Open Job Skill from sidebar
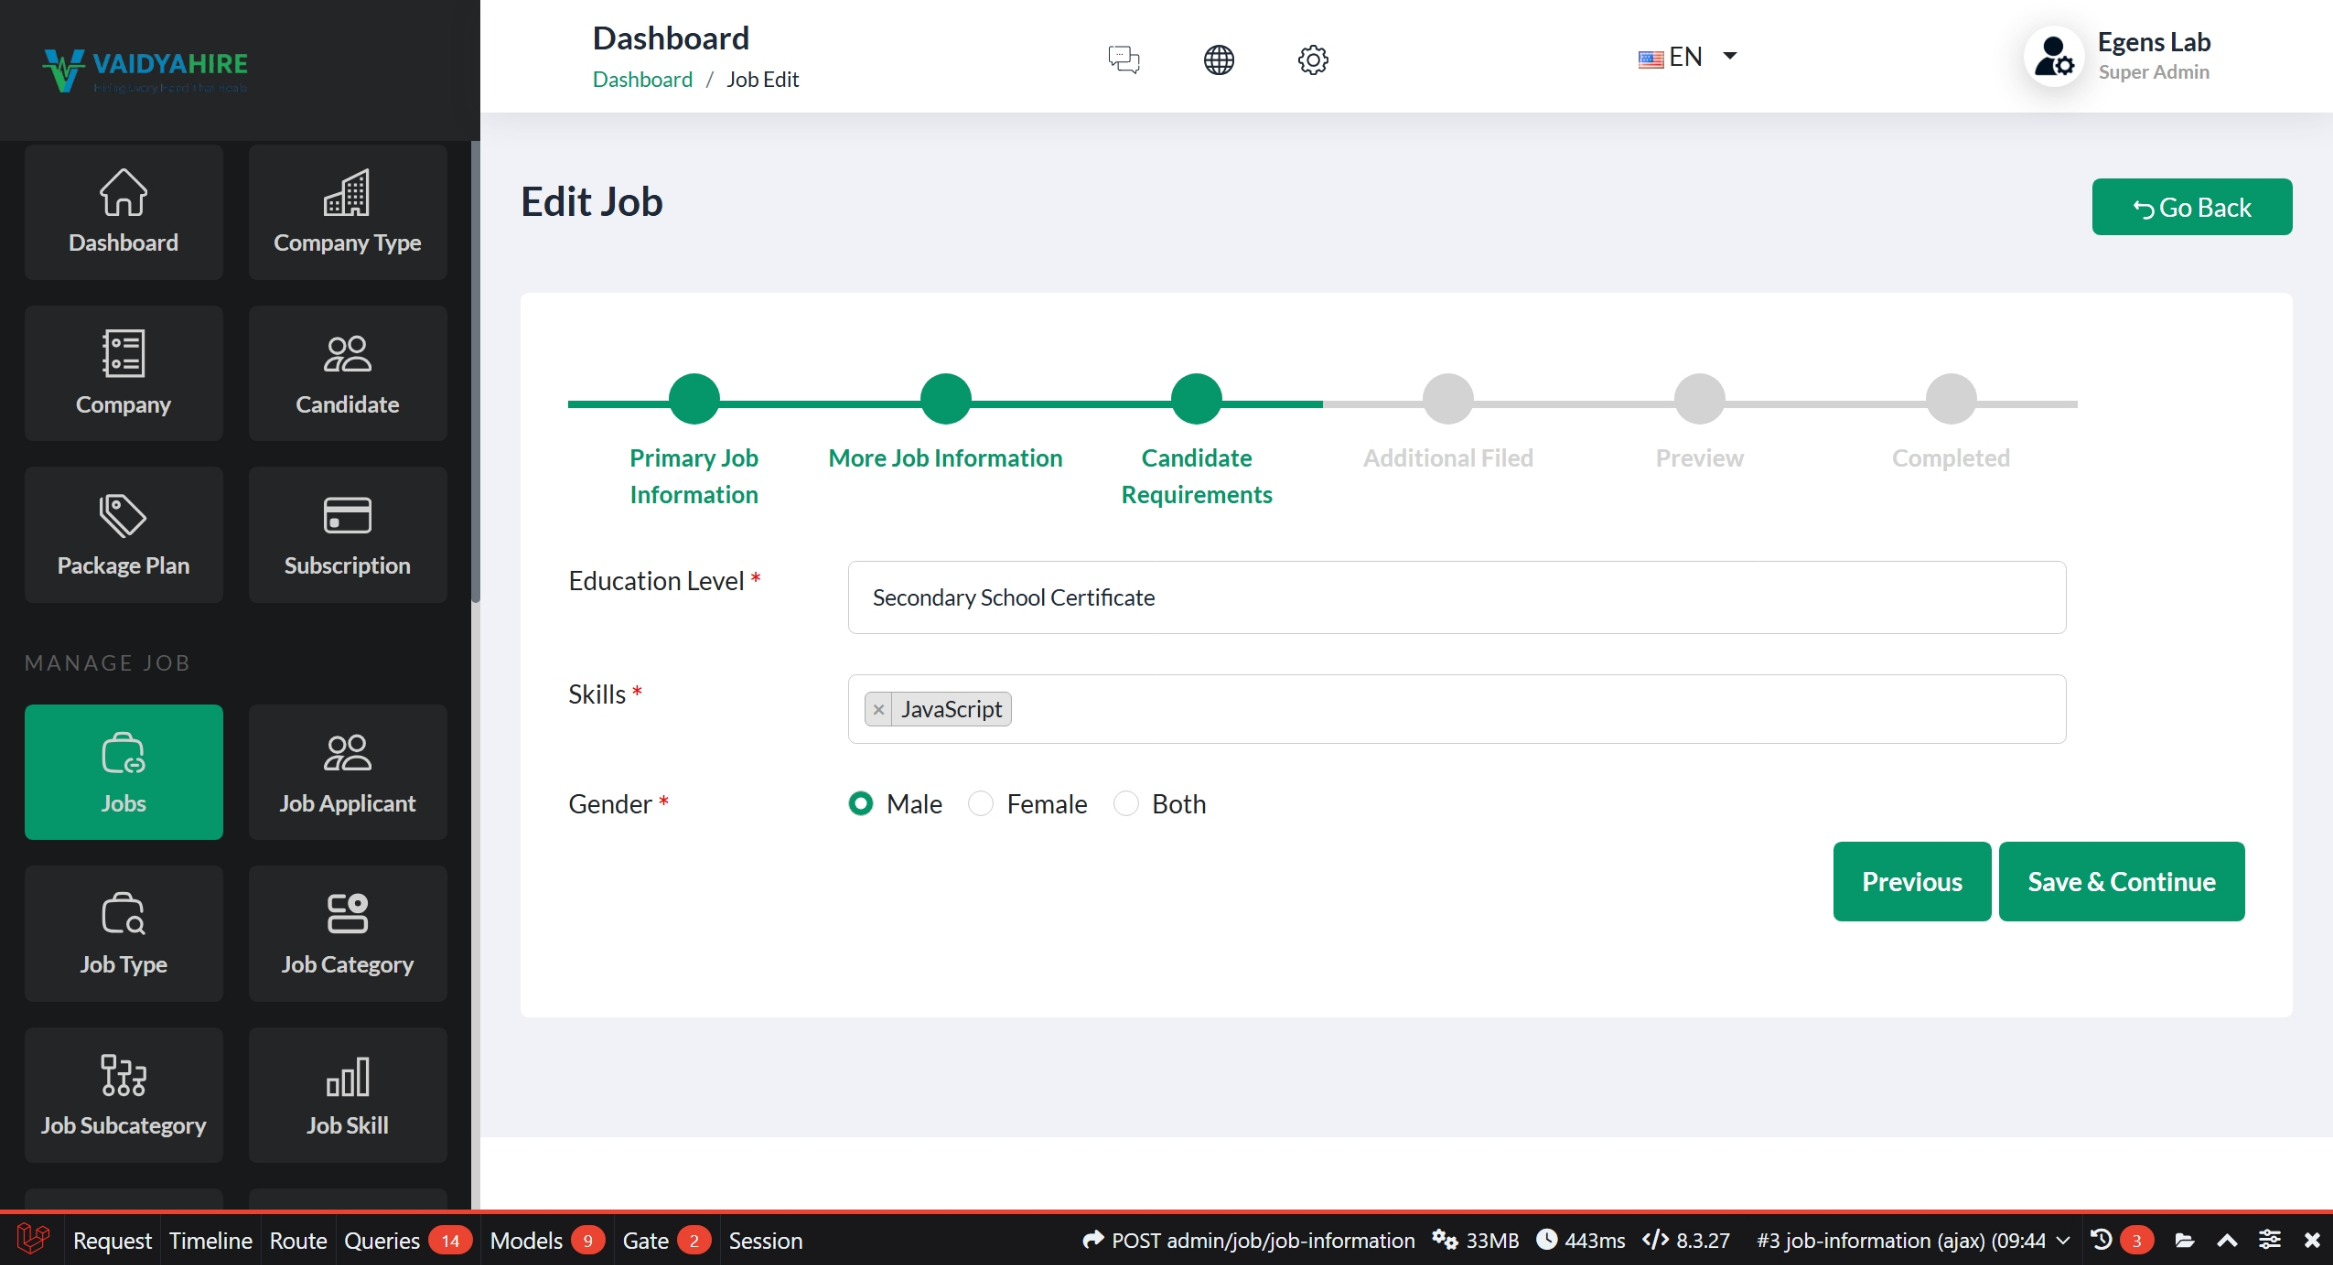 [347, 1095]
